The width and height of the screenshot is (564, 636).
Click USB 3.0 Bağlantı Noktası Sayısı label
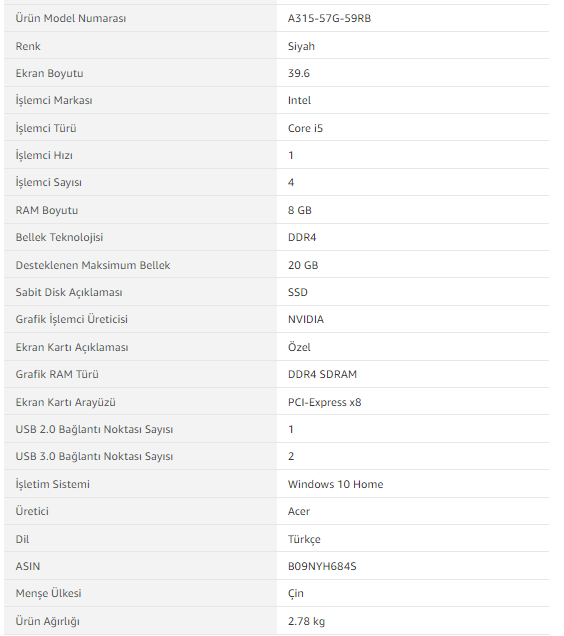pos(94,457)
